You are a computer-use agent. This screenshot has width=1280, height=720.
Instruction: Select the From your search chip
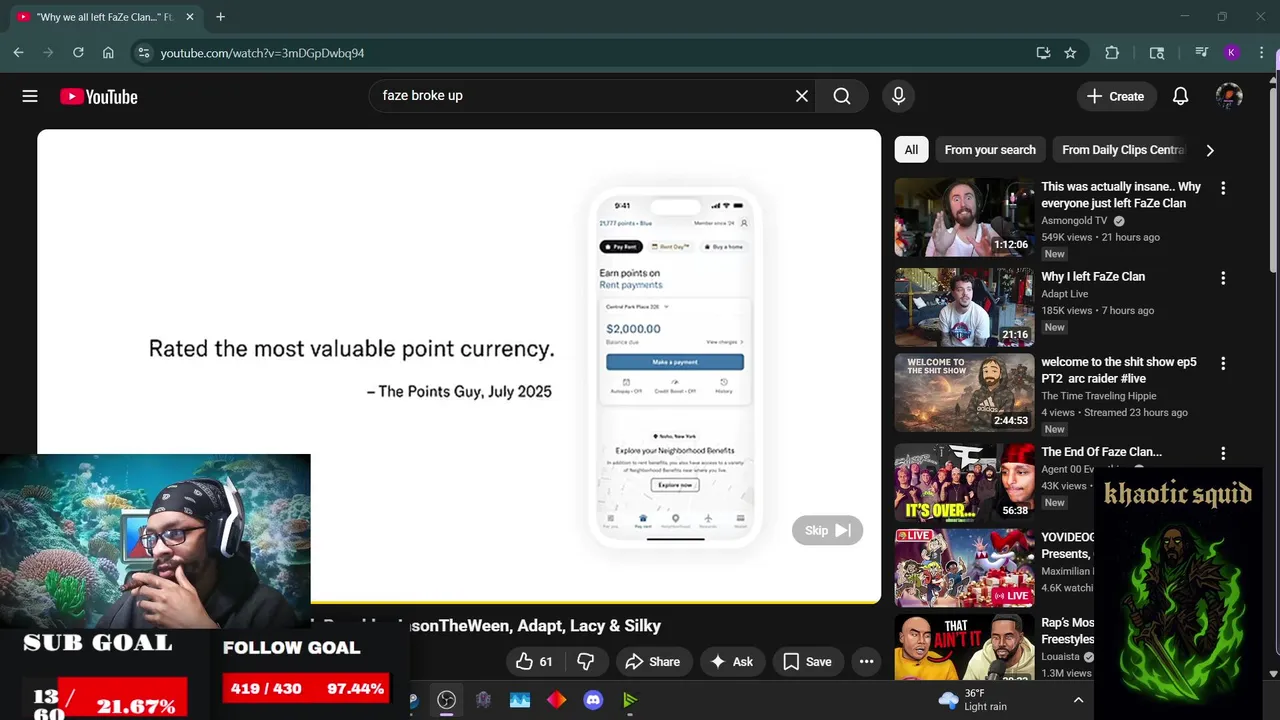pyautogui.click(x=990, y=150)
